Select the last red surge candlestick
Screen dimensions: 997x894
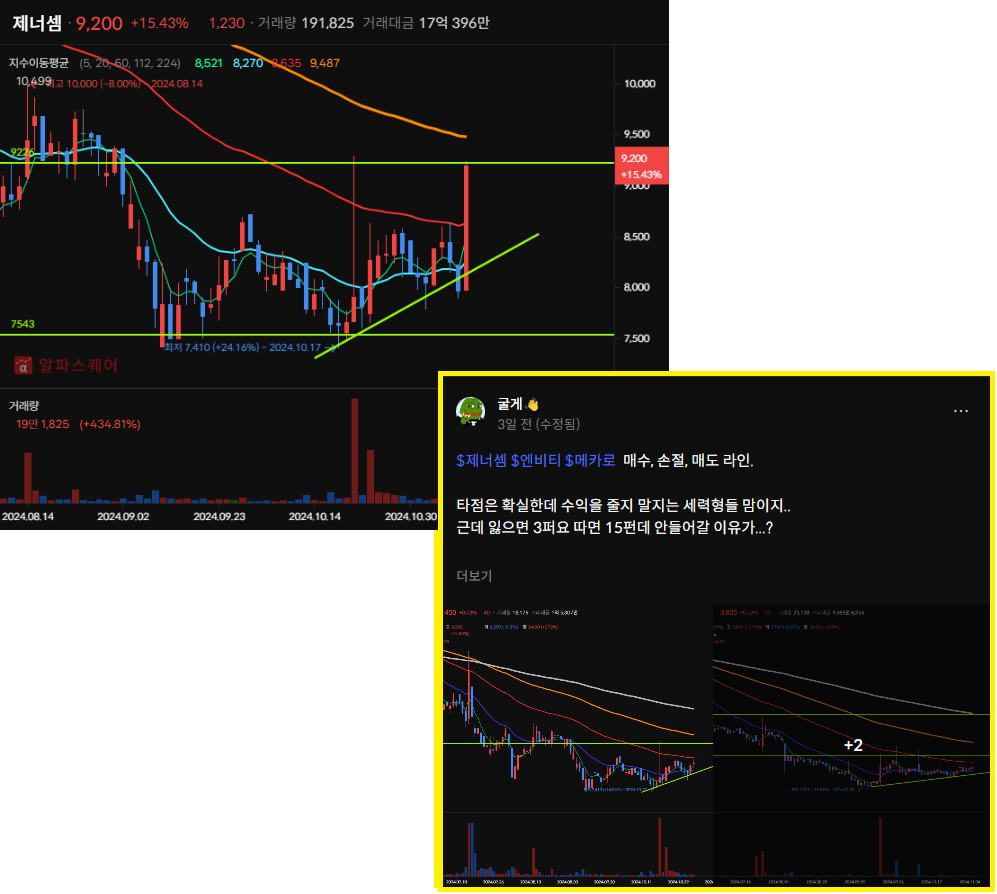[467, 228]
